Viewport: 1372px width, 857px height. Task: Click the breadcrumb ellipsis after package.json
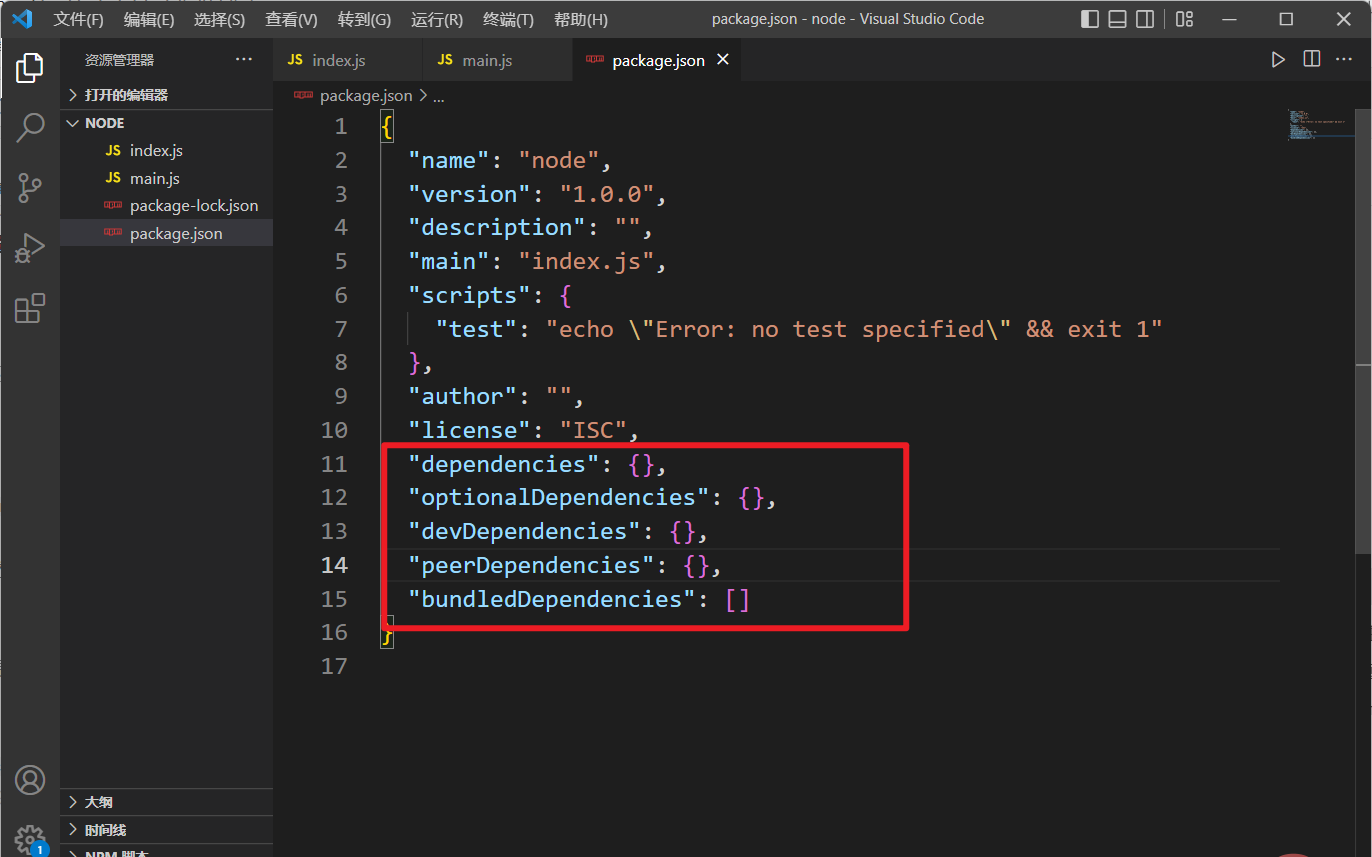point(438,96)
